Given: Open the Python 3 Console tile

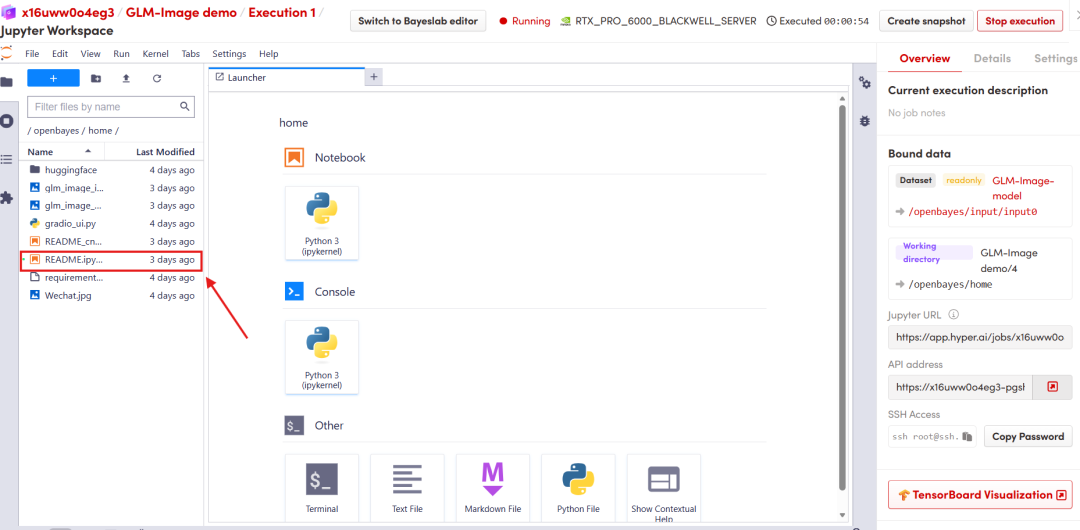Looking at the screenshot, I should [x=322, y=357].
